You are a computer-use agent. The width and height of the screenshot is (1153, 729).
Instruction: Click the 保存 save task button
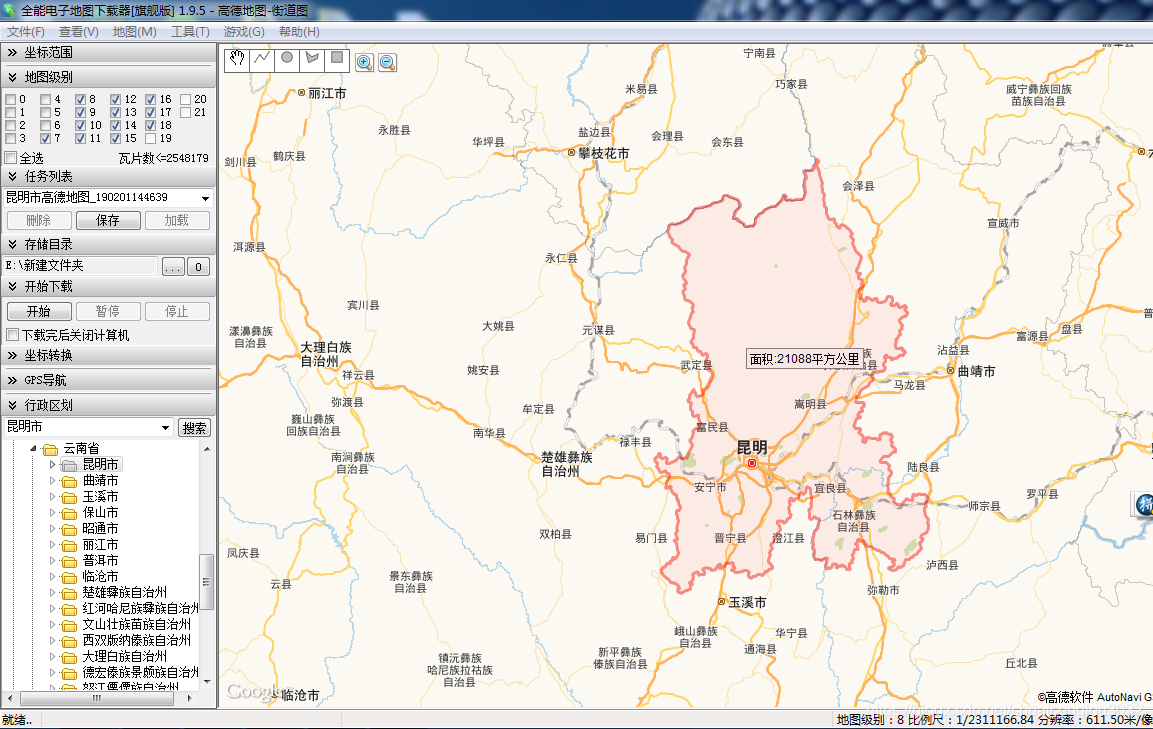coord(107,221)
